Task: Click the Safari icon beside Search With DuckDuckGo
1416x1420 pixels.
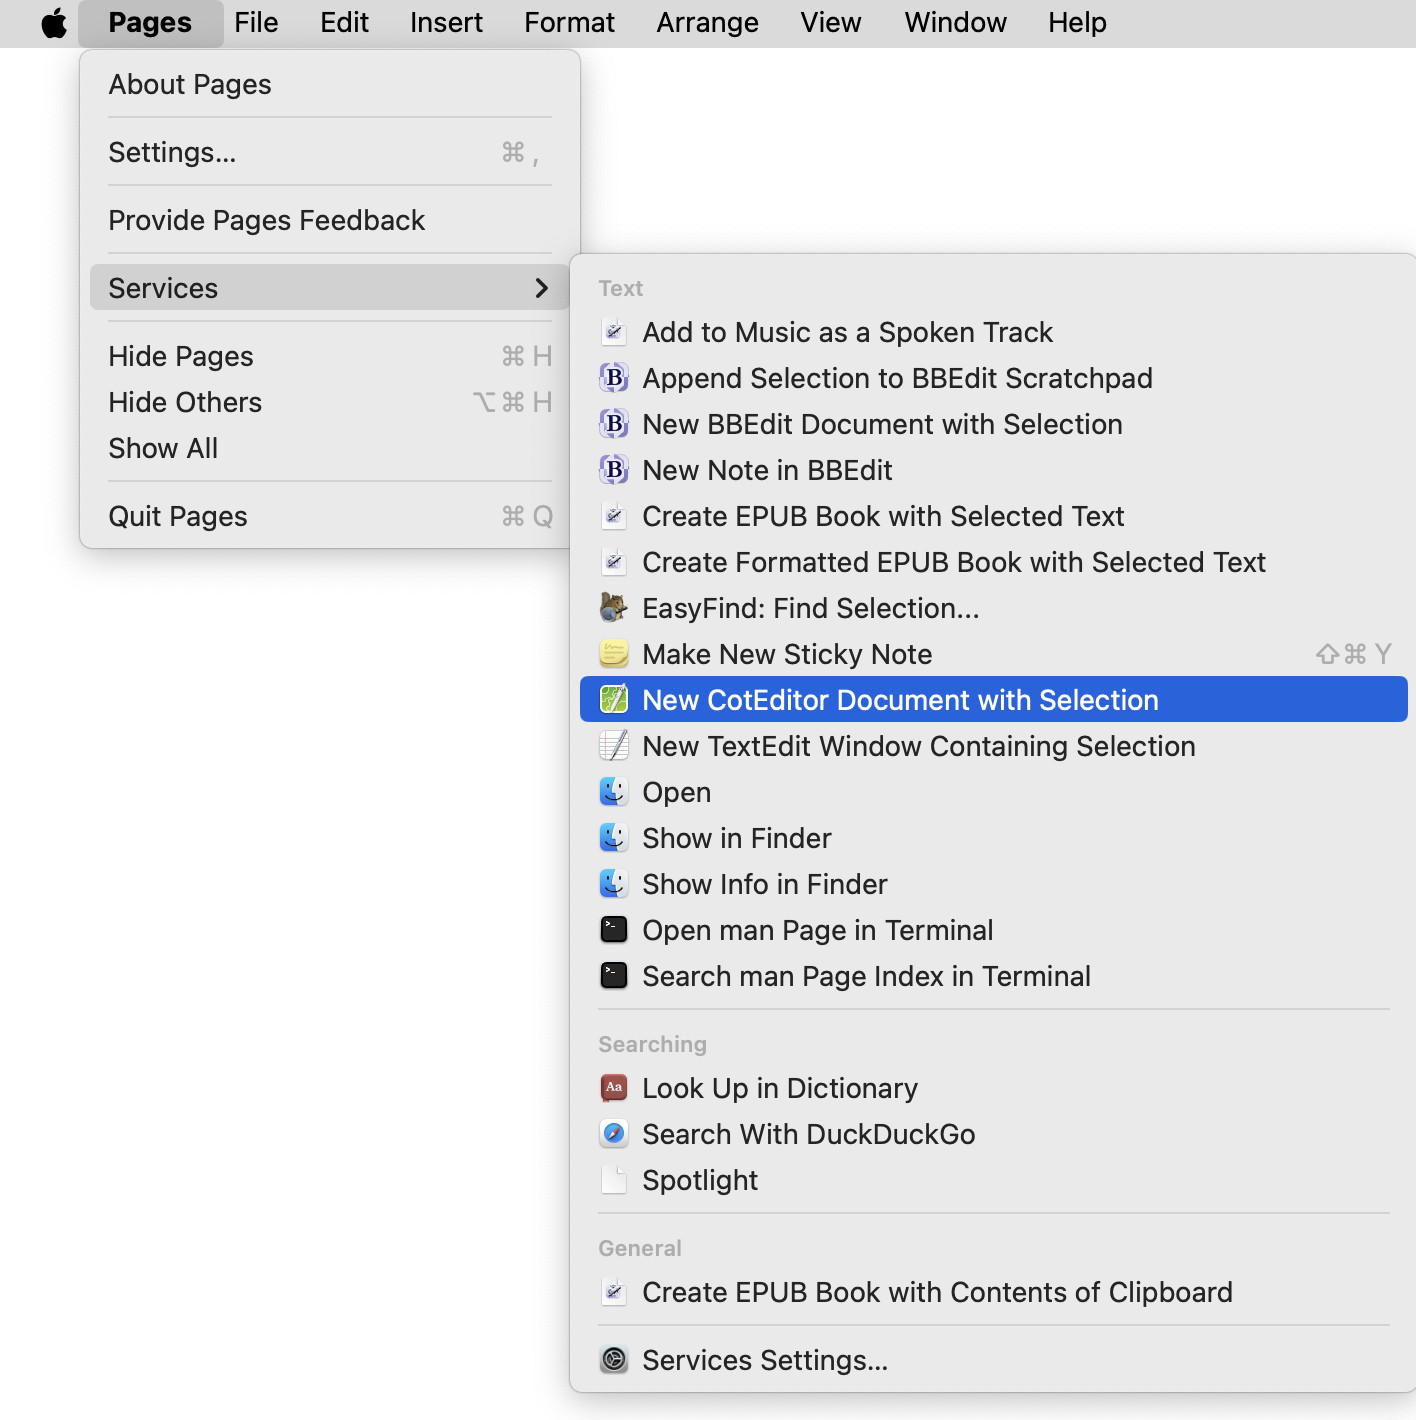Action: click(614, 1134)
